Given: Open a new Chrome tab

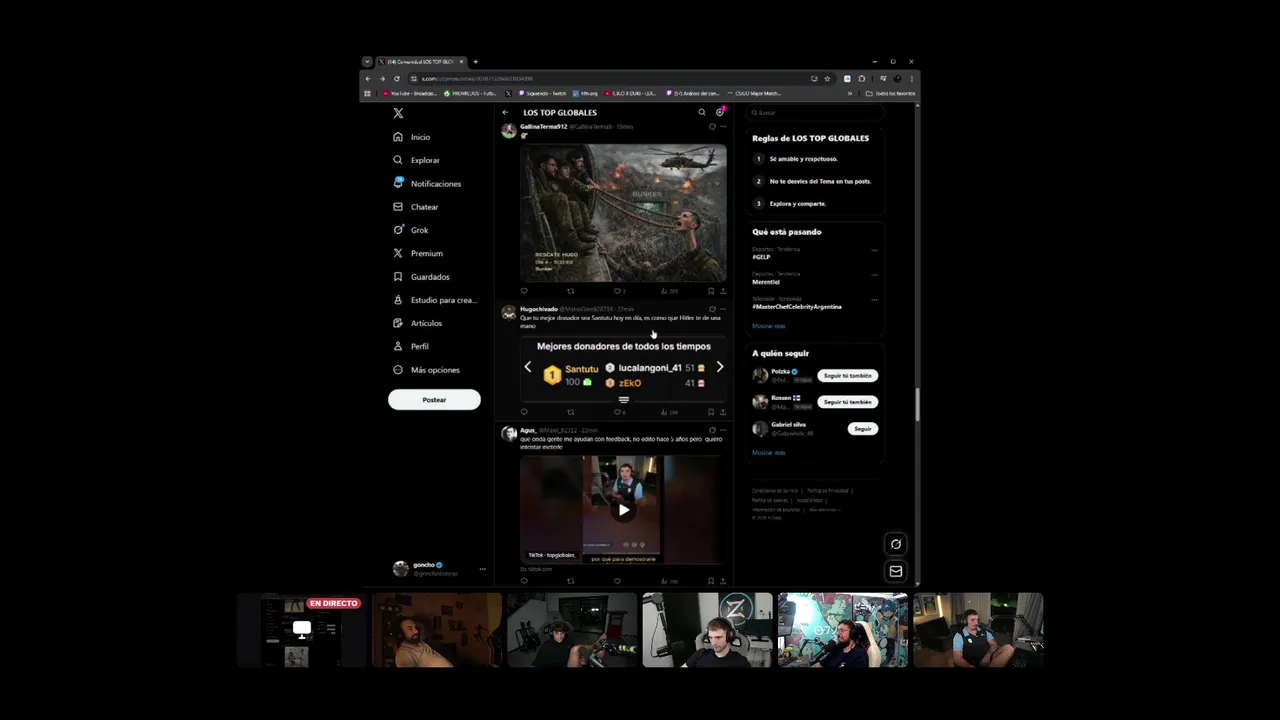Looking at the screenshot, I should 475,62.
